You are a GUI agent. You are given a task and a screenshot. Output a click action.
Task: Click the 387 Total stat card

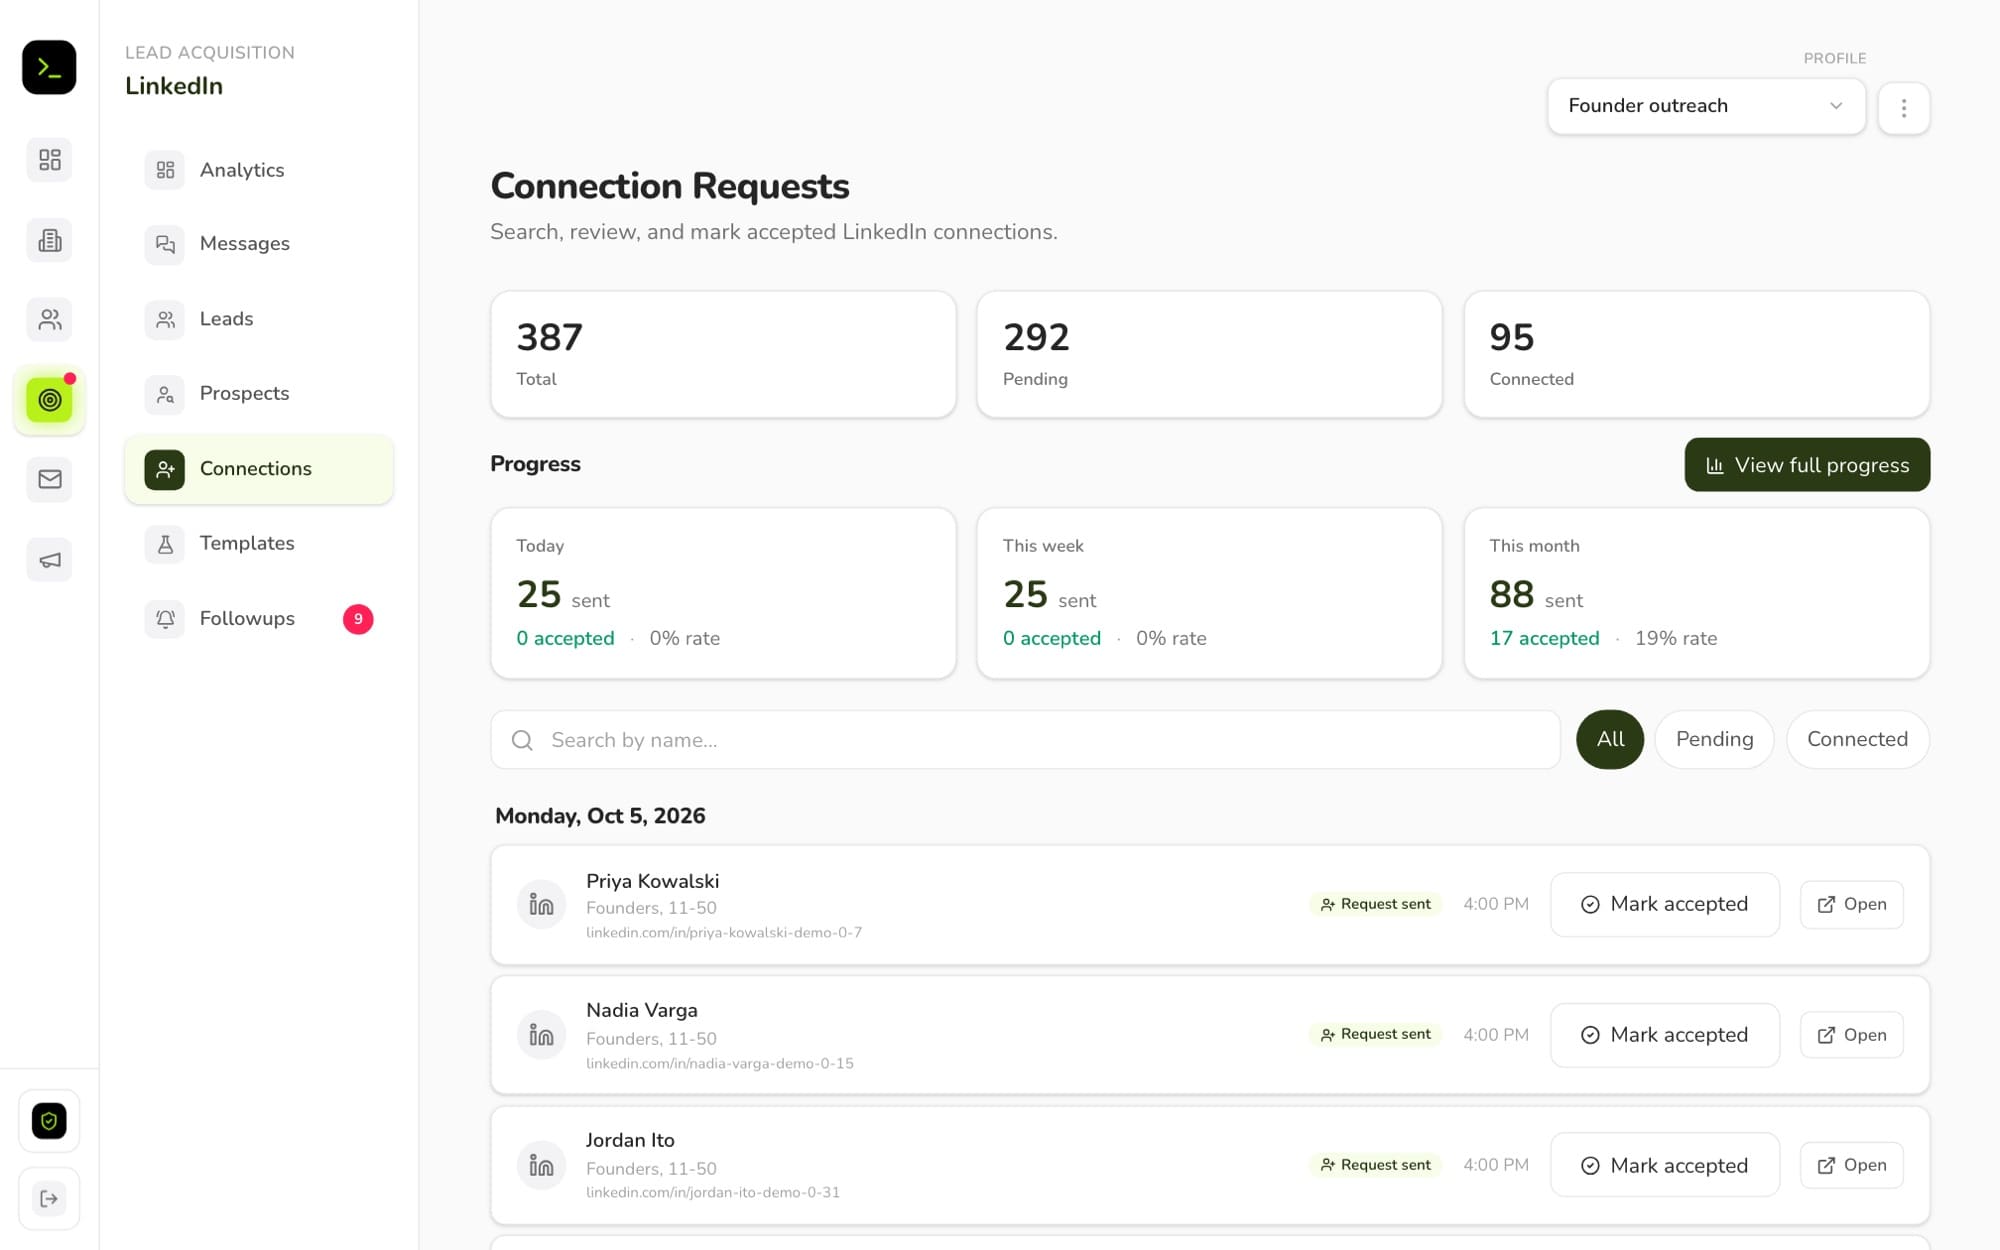tap(723, 355)
